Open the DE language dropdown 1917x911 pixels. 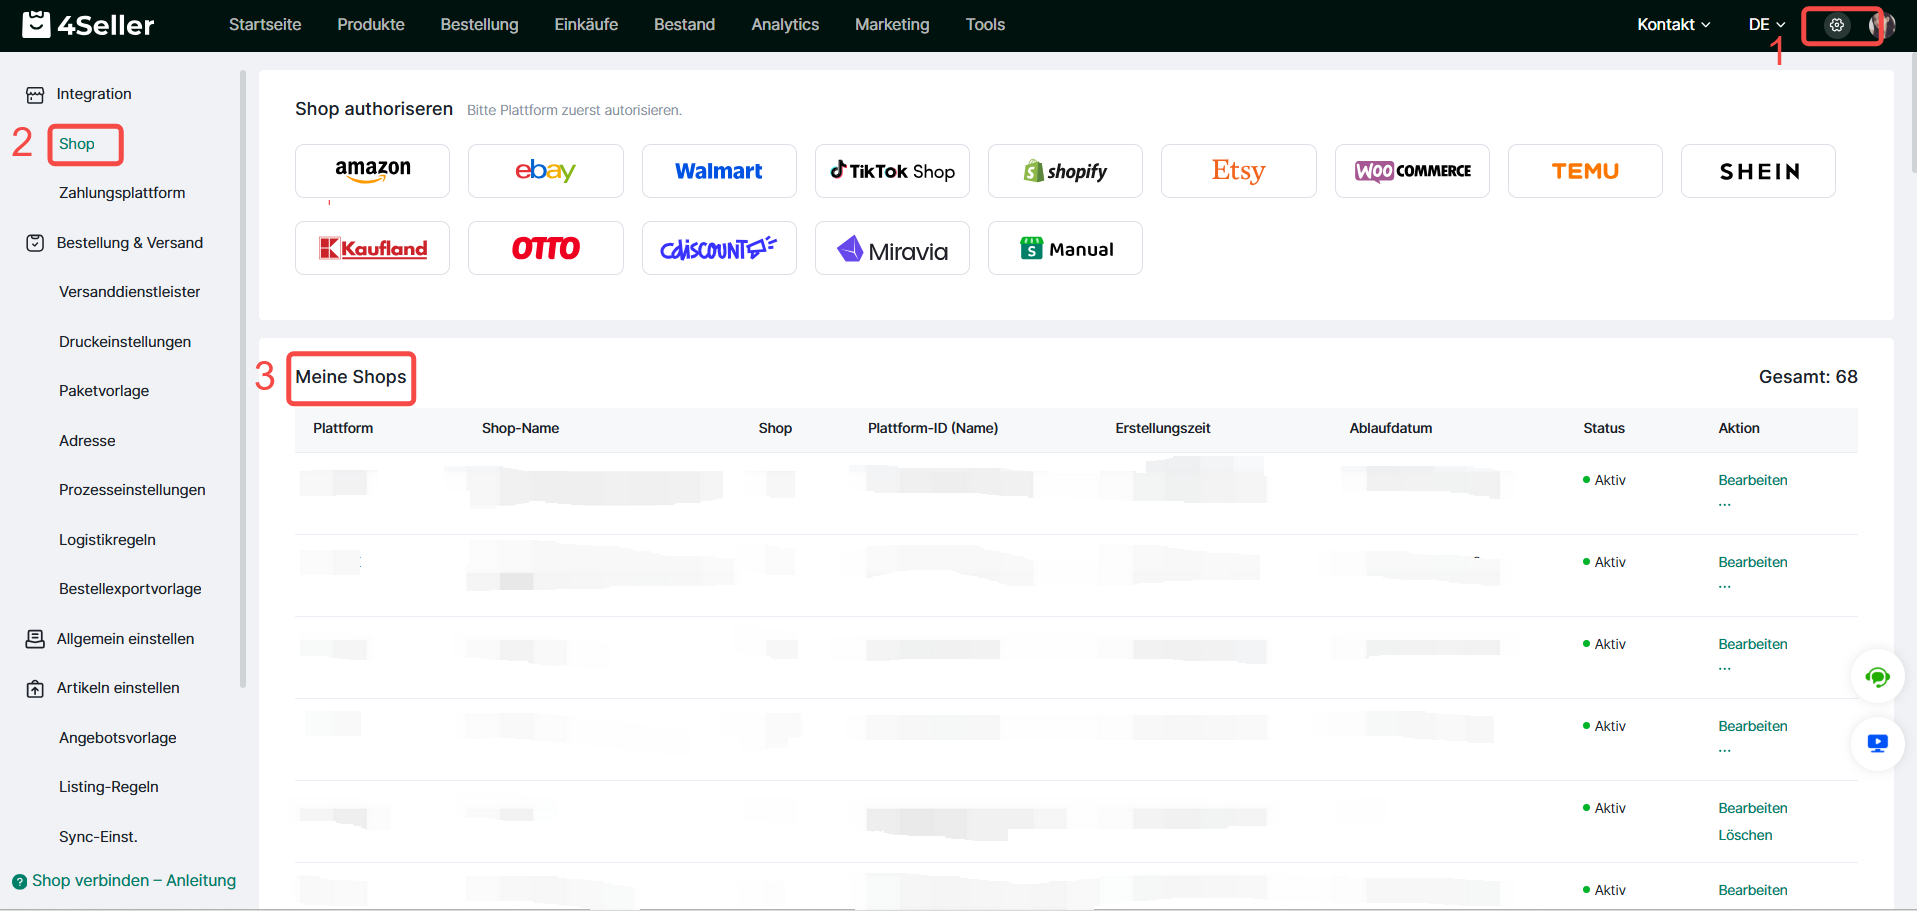[1766, 25]
